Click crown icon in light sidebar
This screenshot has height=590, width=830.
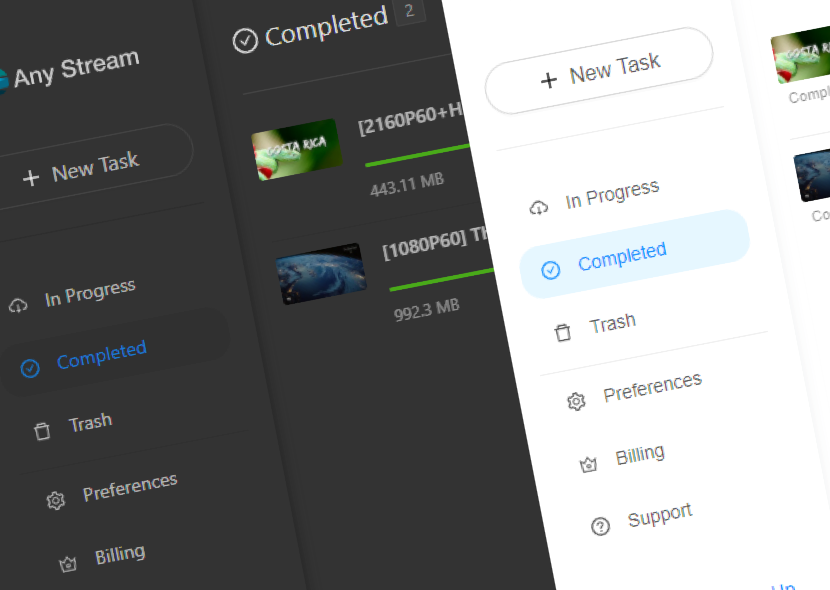[588, 464]
